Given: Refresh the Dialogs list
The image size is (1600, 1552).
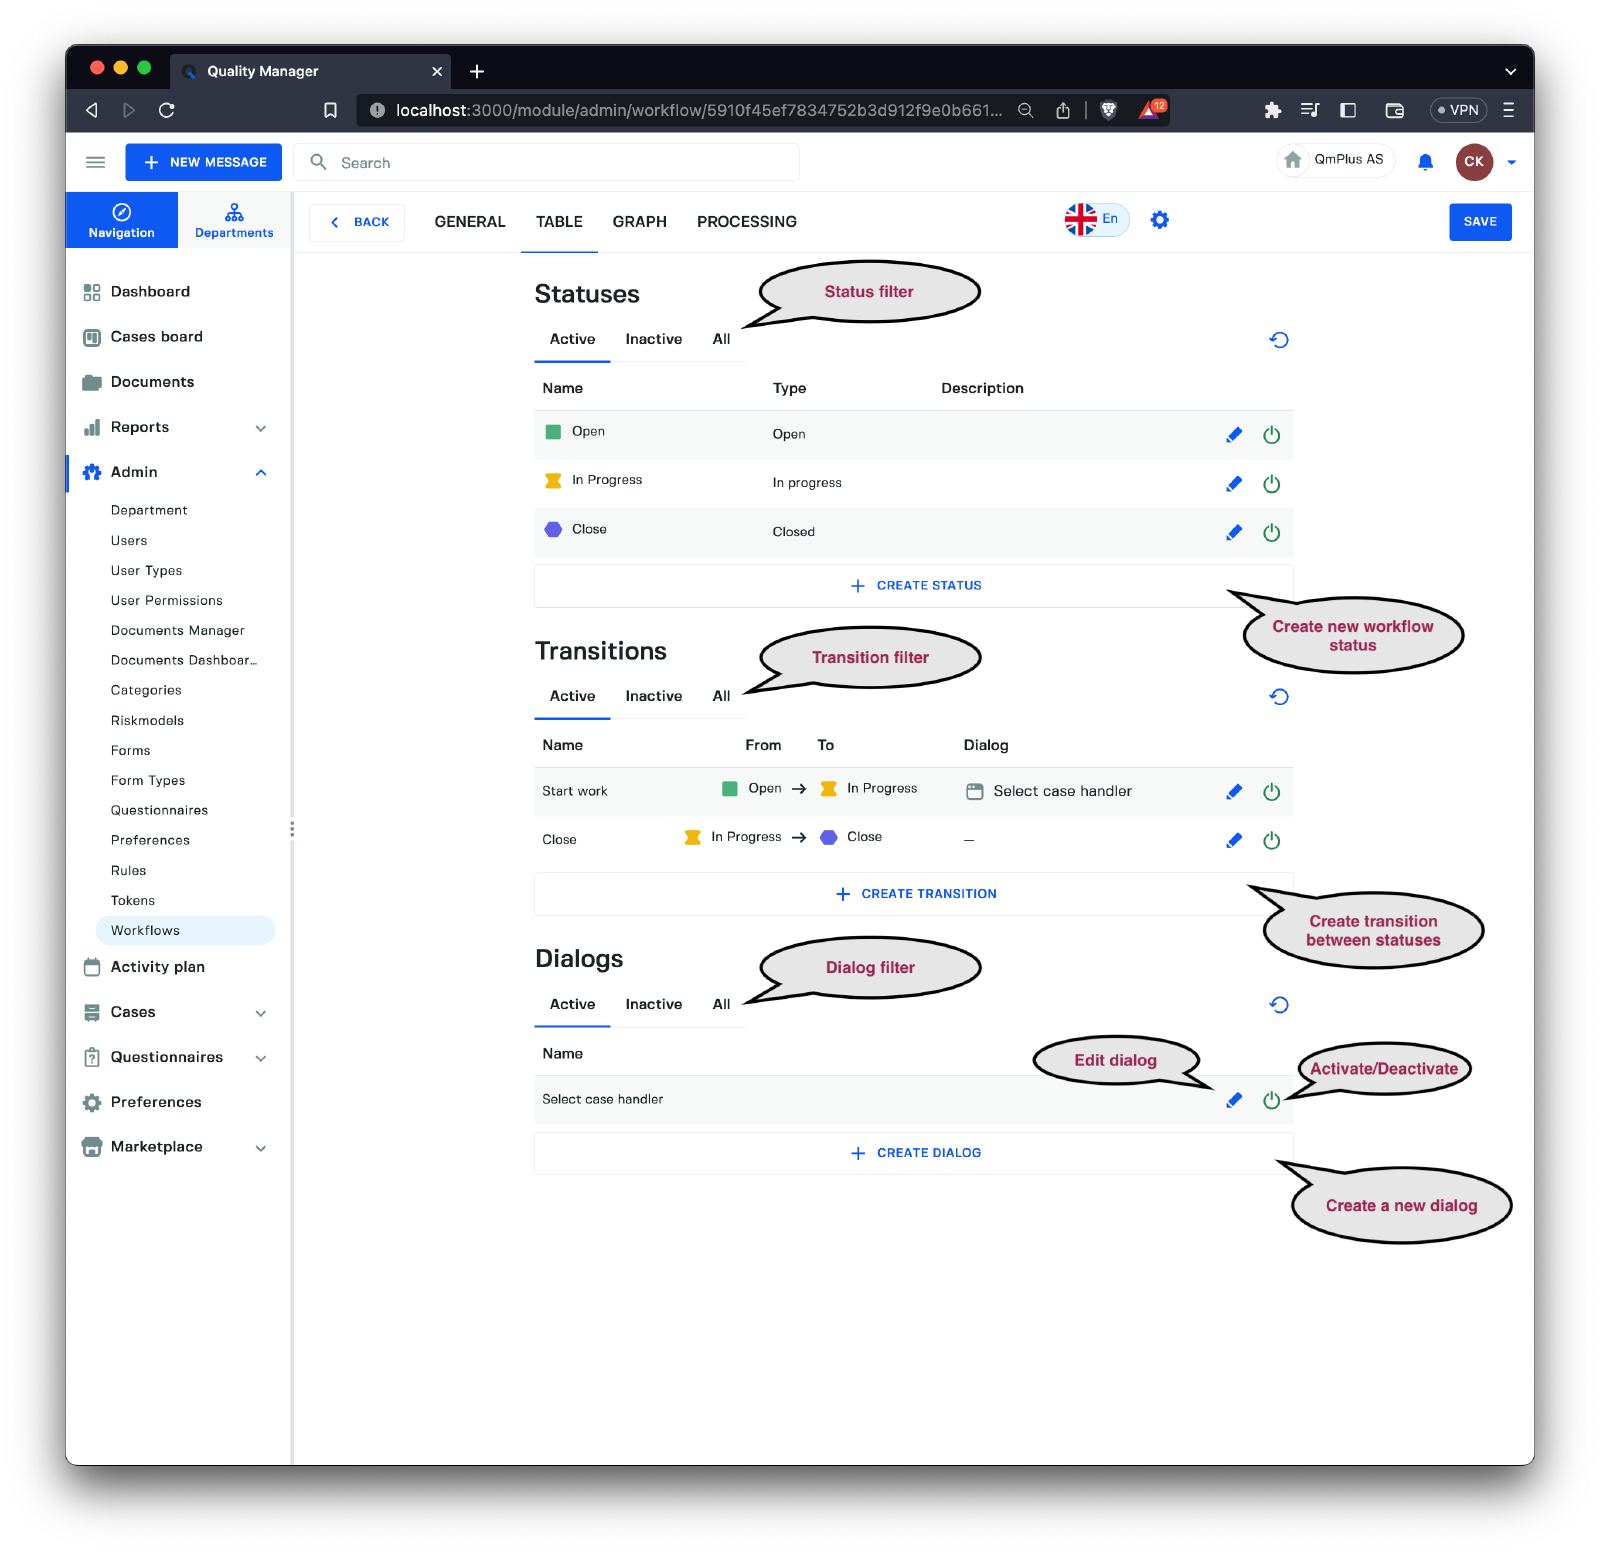Looking at the screenshot, I should (x=1278, y=1005).
